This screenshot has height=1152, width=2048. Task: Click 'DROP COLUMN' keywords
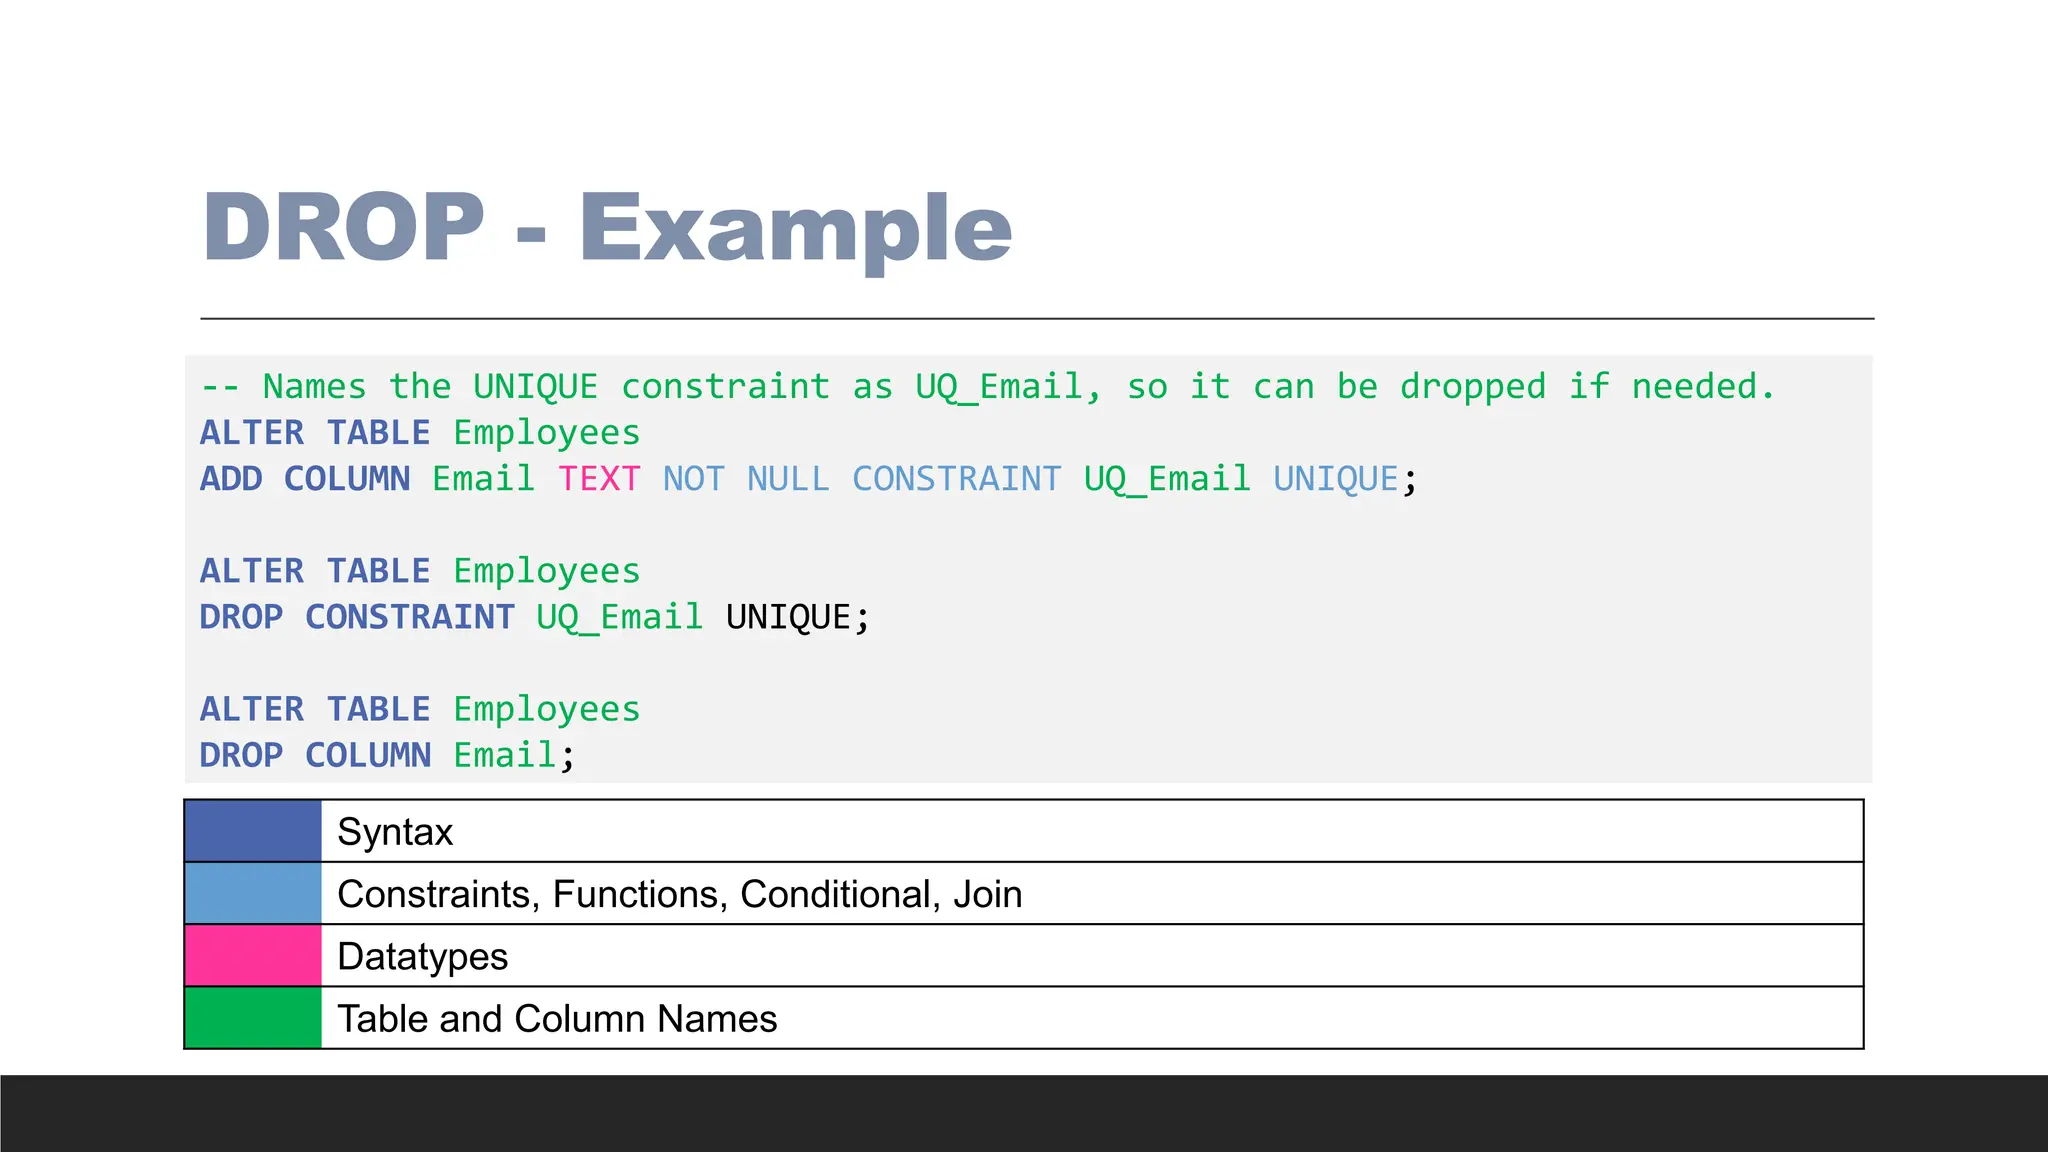tap(315, 755)
